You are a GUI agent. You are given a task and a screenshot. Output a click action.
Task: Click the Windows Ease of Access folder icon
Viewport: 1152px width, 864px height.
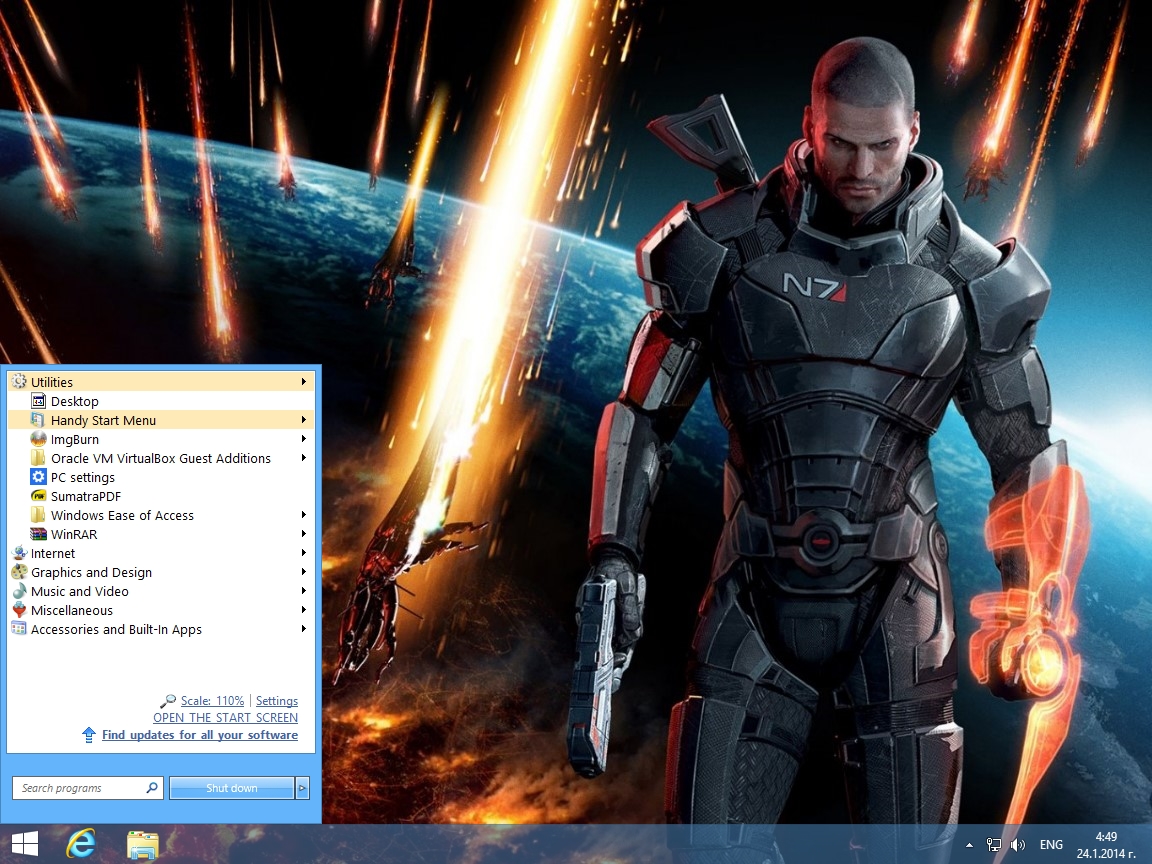[x=38, y=515]
